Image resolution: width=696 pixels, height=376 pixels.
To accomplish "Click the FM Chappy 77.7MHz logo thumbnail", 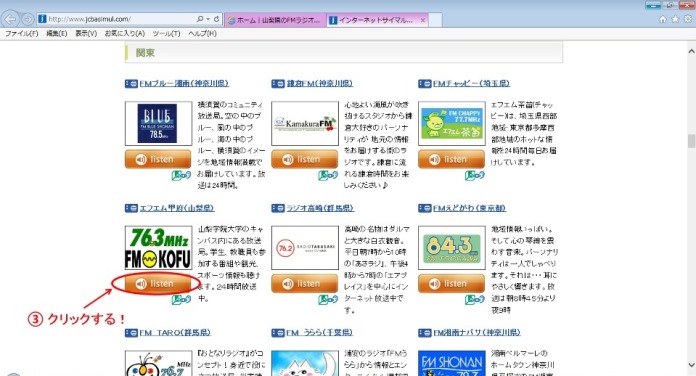I will click(x=451, y=123).
